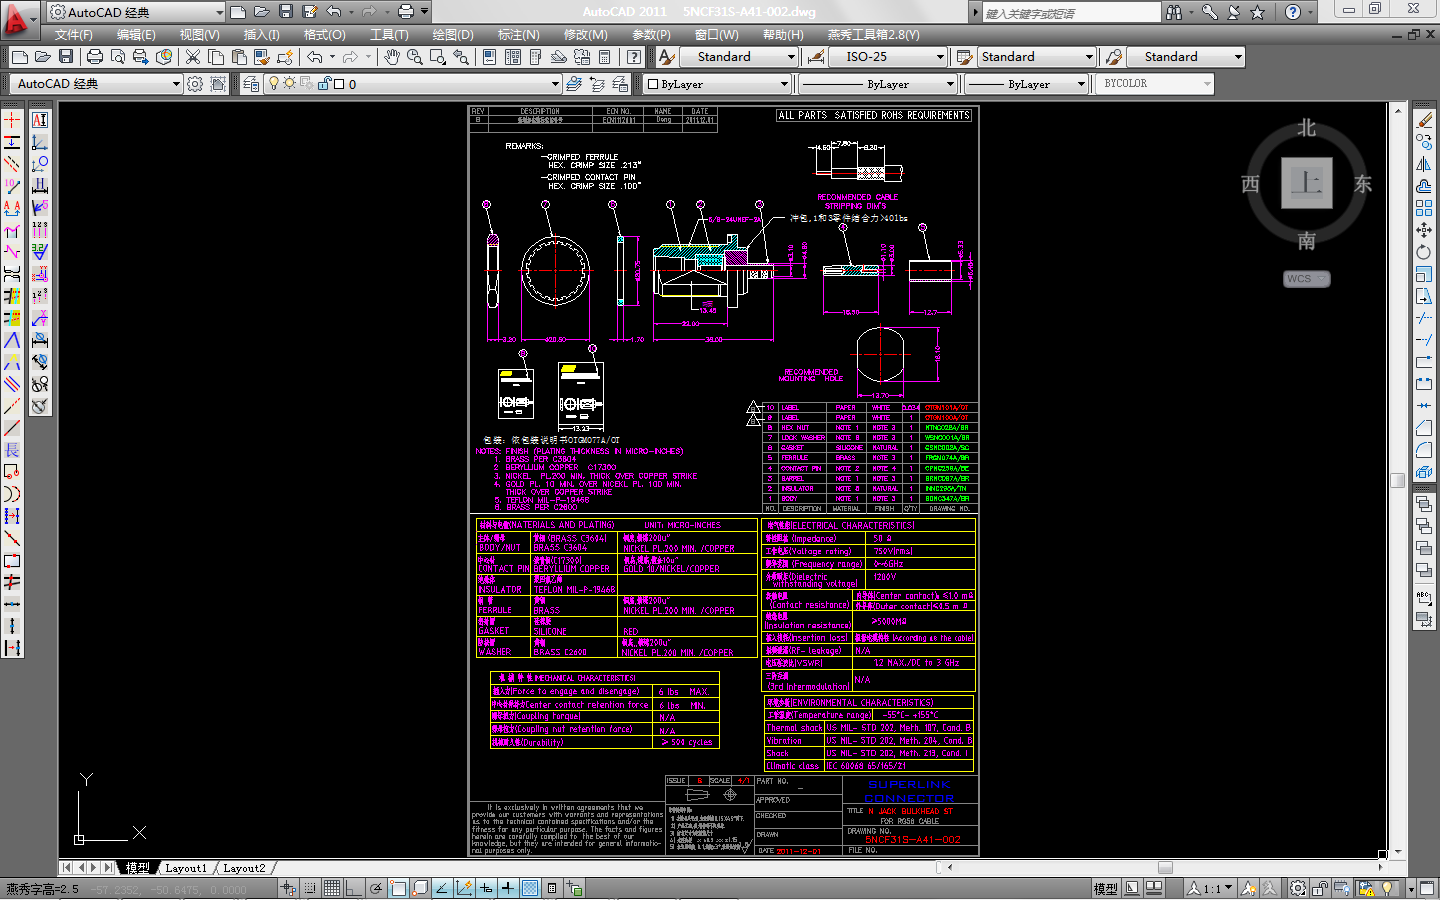Click the binoculars search icon in title bar
1440x900 pixels.
point(1174,12)
